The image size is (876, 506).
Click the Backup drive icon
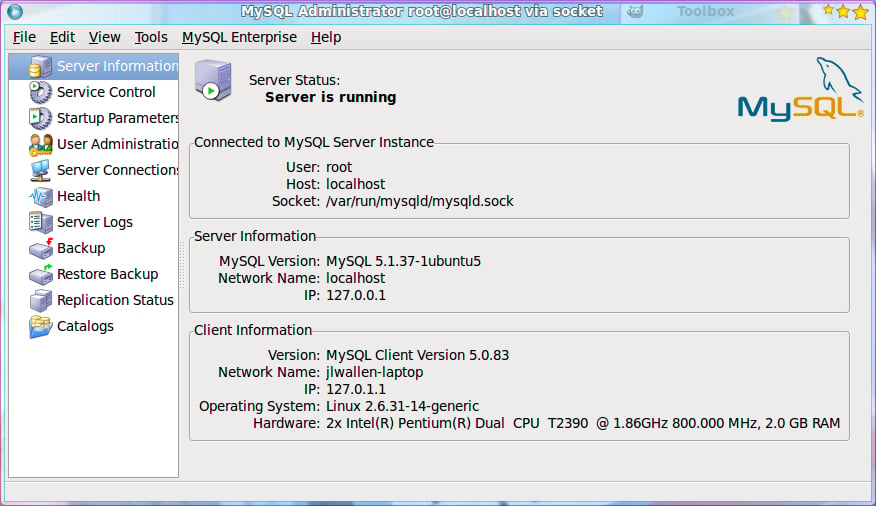click(40, 249)
